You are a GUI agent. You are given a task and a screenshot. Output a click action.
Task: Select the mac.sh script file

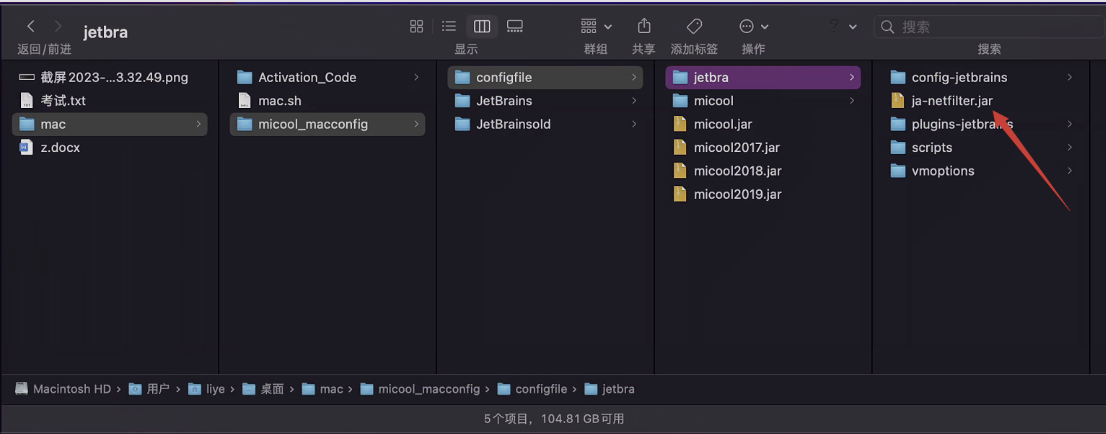pyautogui.click(x=279, y=100)
